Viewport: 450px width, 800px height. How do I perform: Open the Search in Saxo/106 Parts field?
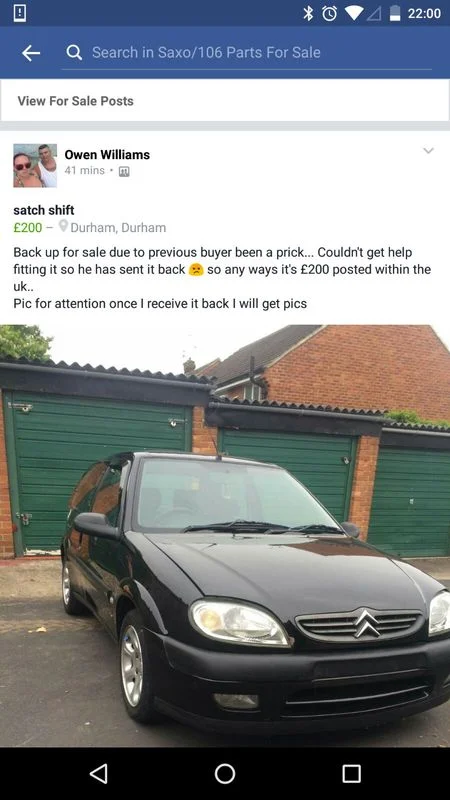click(x=246, y=53)
